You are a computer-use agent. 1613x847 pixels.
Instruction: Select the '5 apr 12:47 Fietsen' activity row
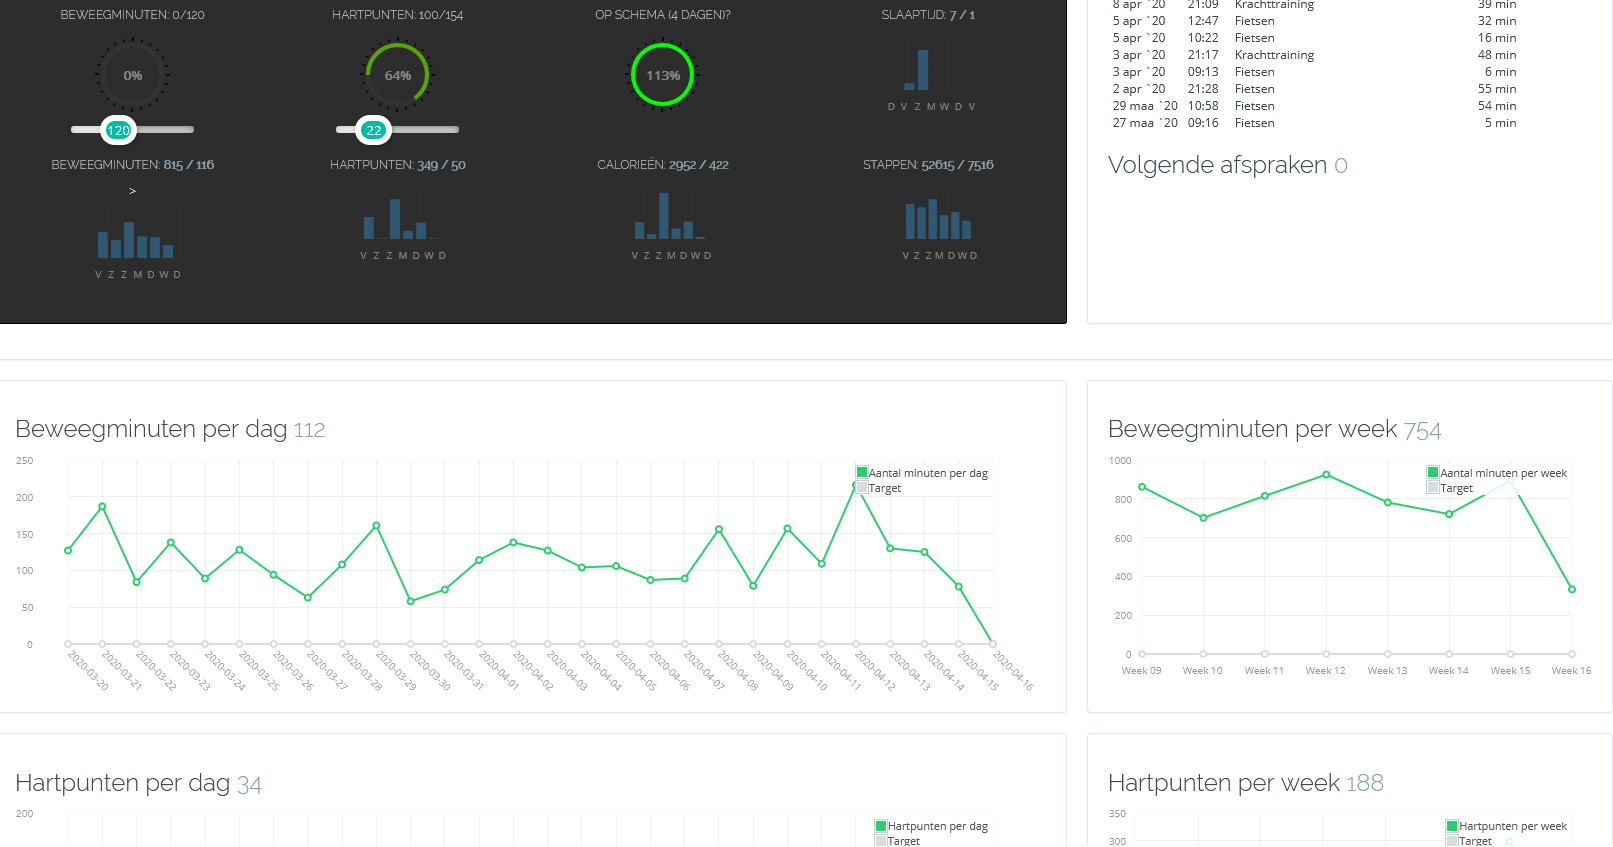1314,21
